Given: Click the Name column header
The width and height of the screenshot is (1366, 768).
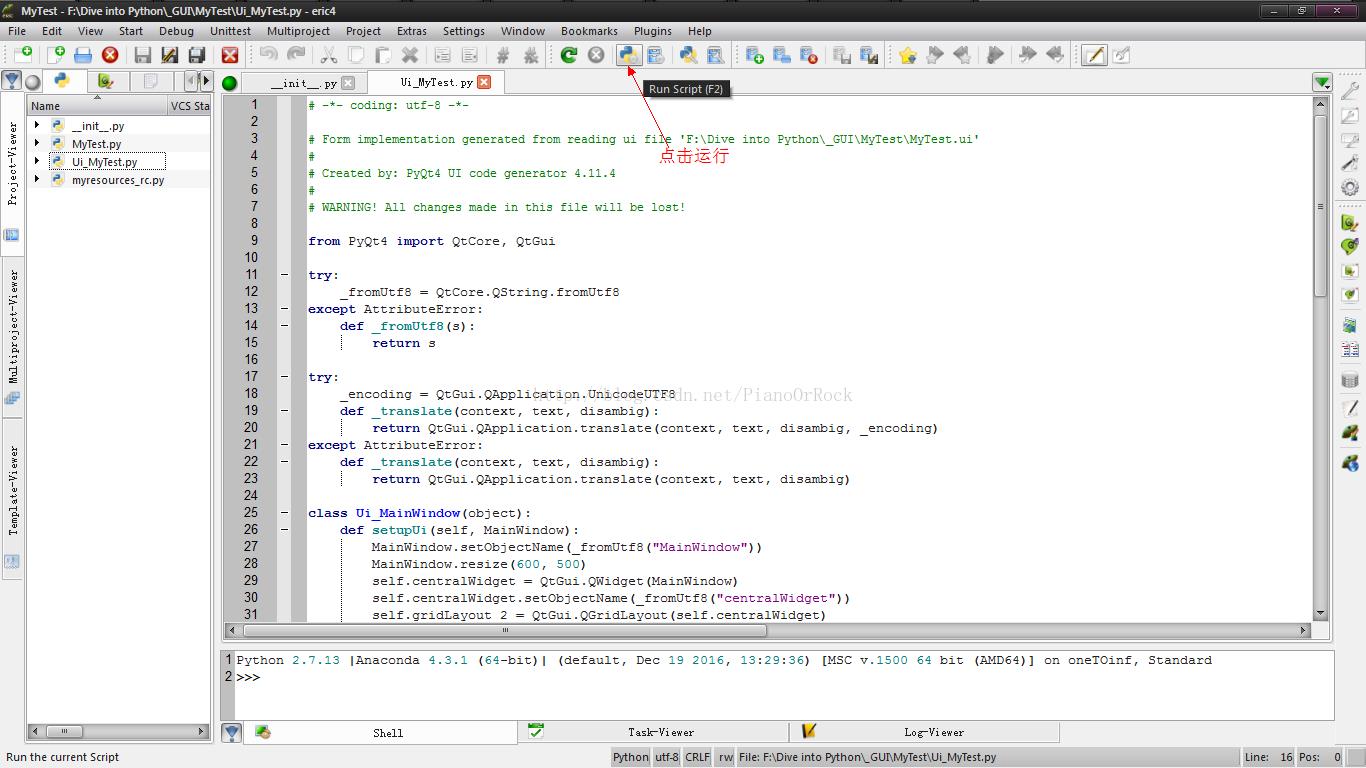Looking at the screenshot, I should [97, 105].
